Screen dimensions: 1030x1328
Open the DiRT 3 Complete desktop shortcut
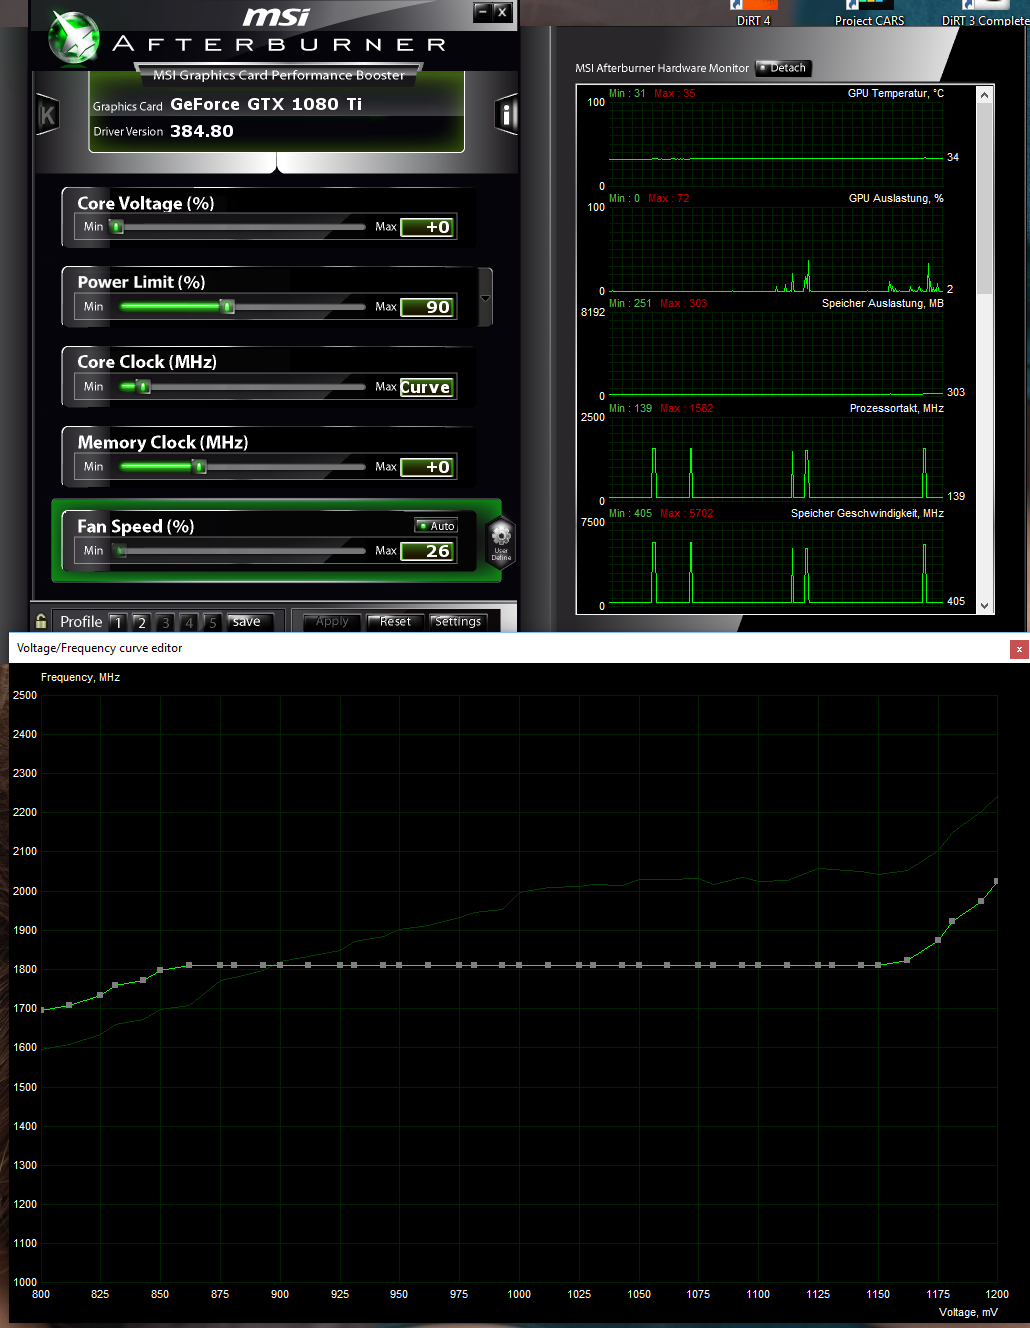(x=985, y=13)
